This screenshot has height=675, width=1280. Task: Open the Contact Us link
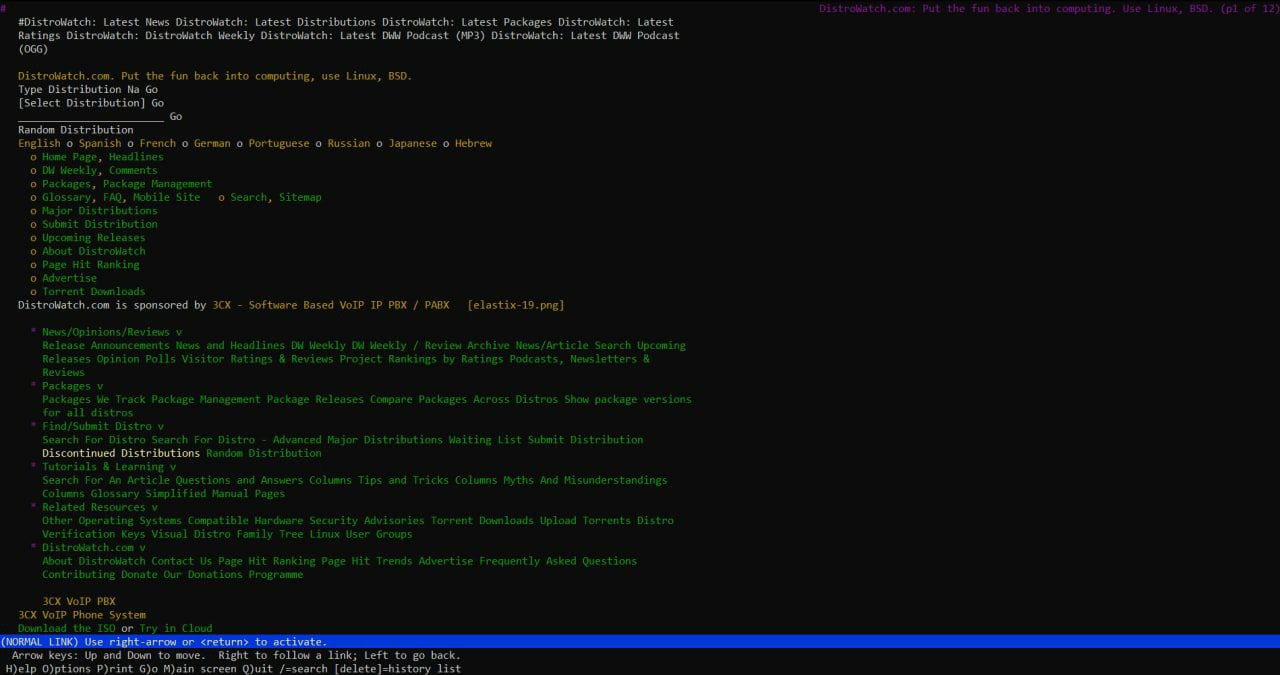coord(182,561)
